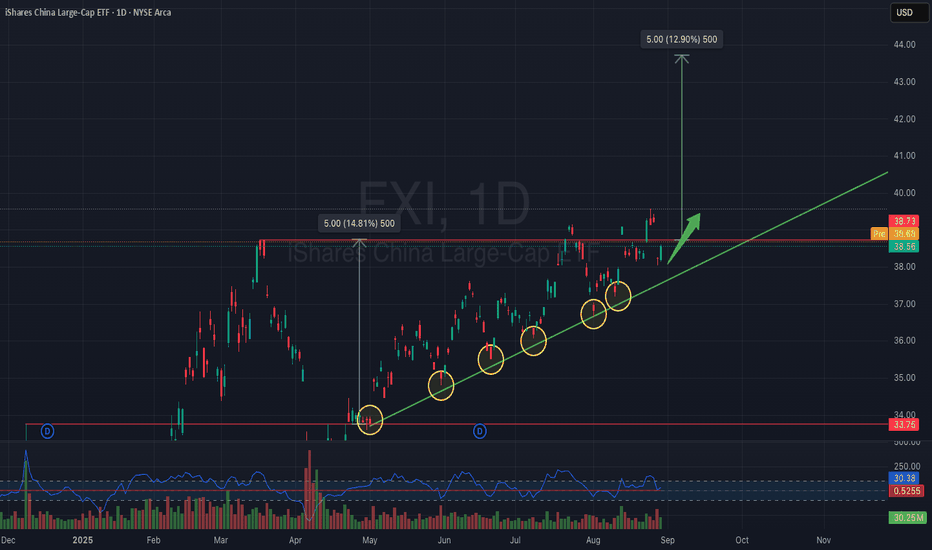
Task: Click the Nov label on time axis
Action: click(x=823, y=540)
